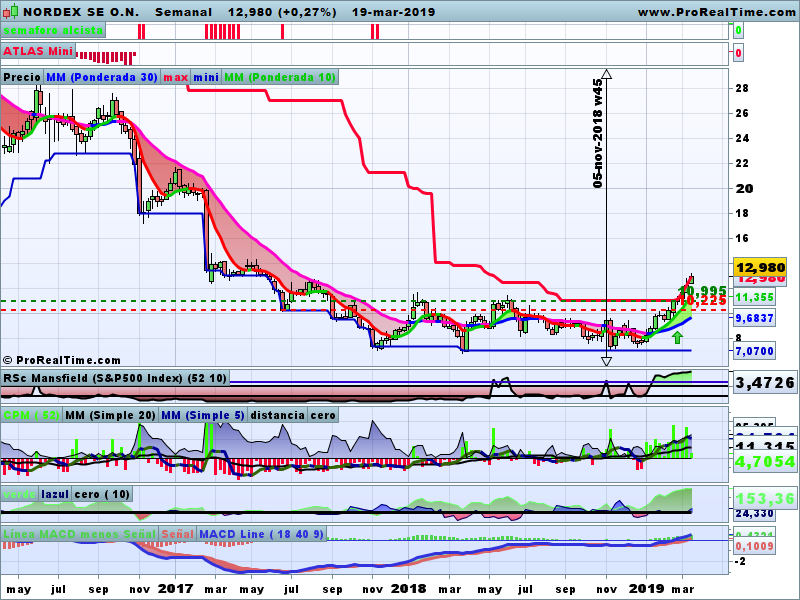The height and width of the screenshot is (600, 800).
Task: Select the MM (Simple 20) legend label
Action: [110, 415]
